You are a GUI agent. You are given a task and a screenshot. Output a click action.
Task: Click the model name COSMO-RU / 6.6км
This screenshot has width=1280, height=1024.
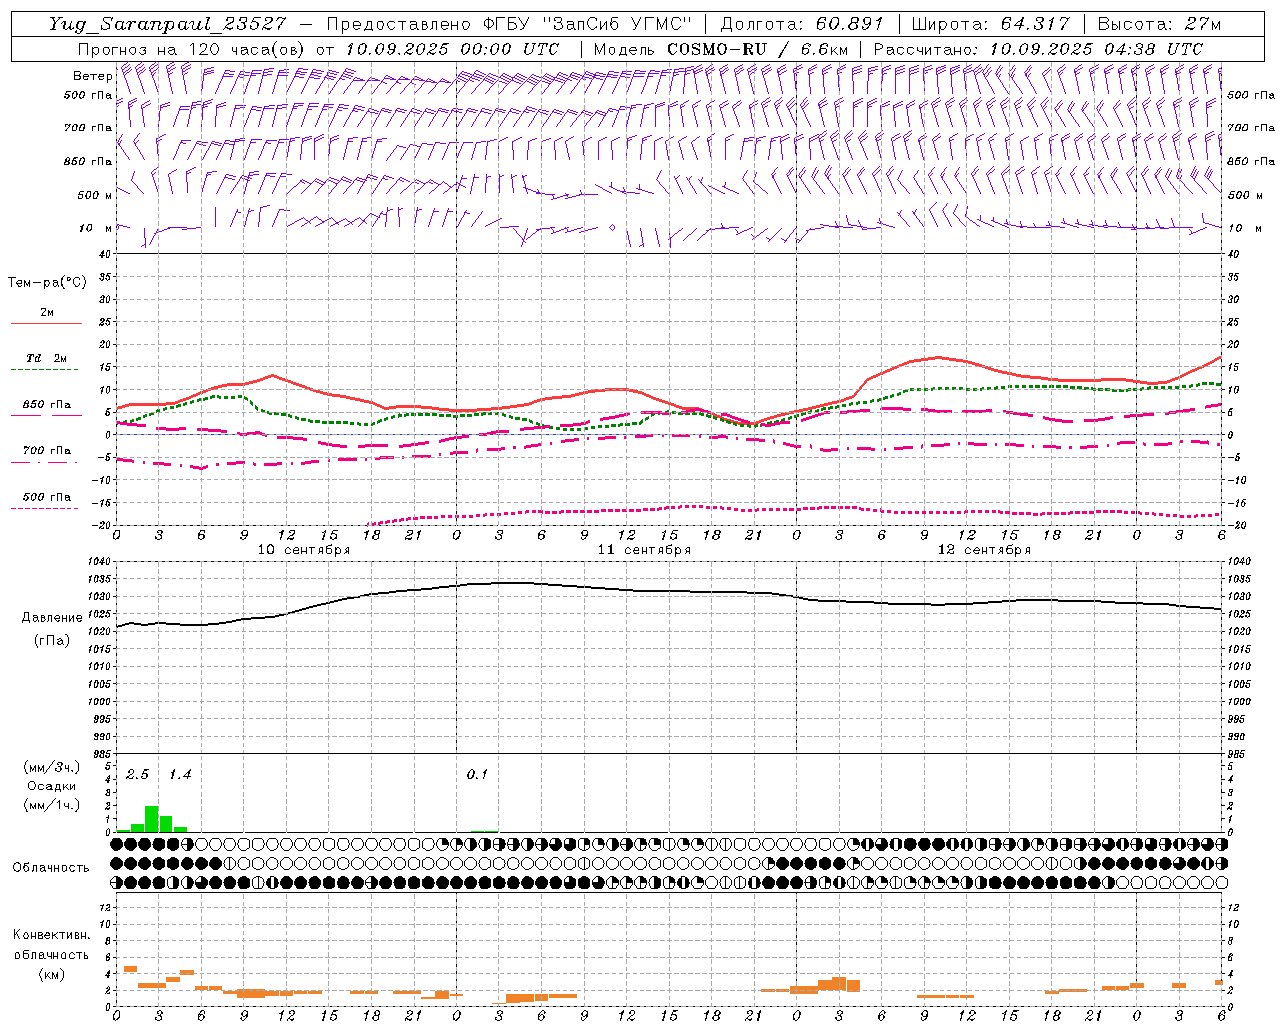point(757,49)
